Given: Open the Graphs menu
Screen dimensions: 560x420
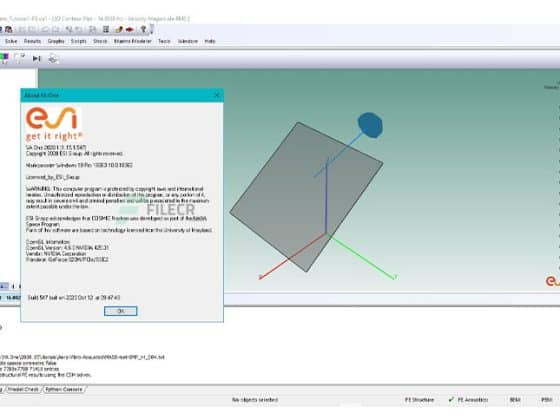Looking at the screenshot, I should [56, 41].
